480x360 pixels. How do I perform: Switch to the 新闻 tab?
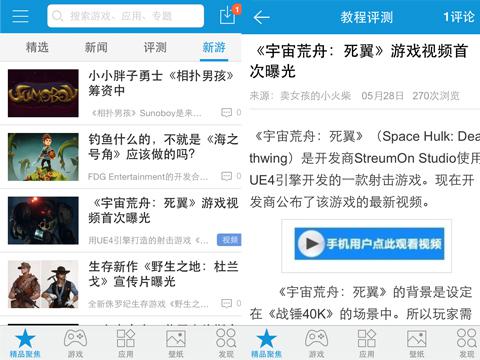point(96,47)
